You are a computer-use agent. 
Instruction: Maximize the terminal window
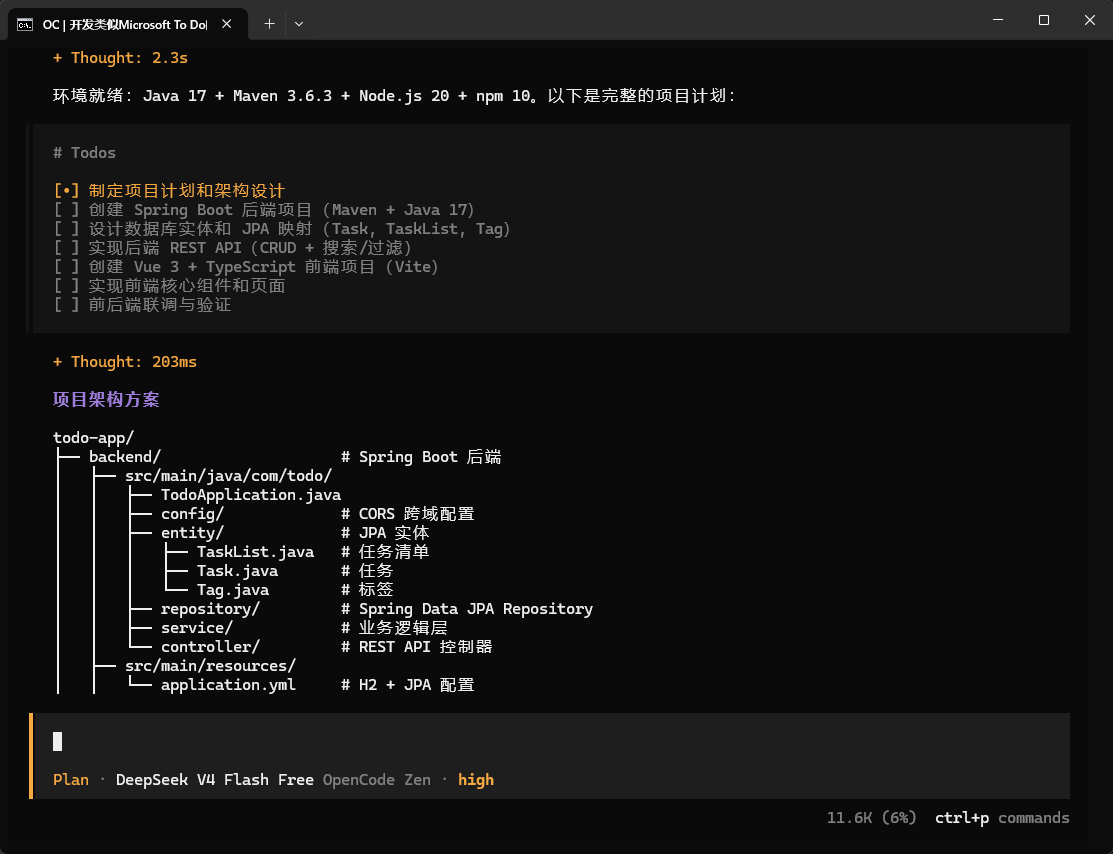coord(1043,21)
